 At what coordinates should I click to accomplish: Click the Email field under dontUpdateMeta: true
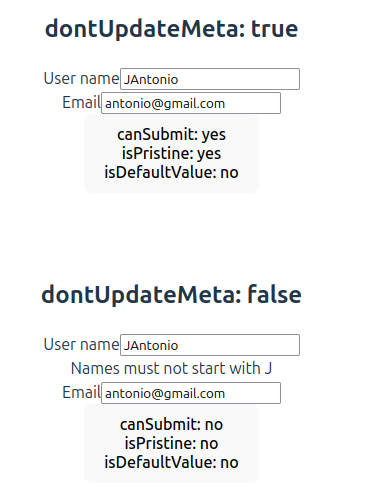pos(191,103)
